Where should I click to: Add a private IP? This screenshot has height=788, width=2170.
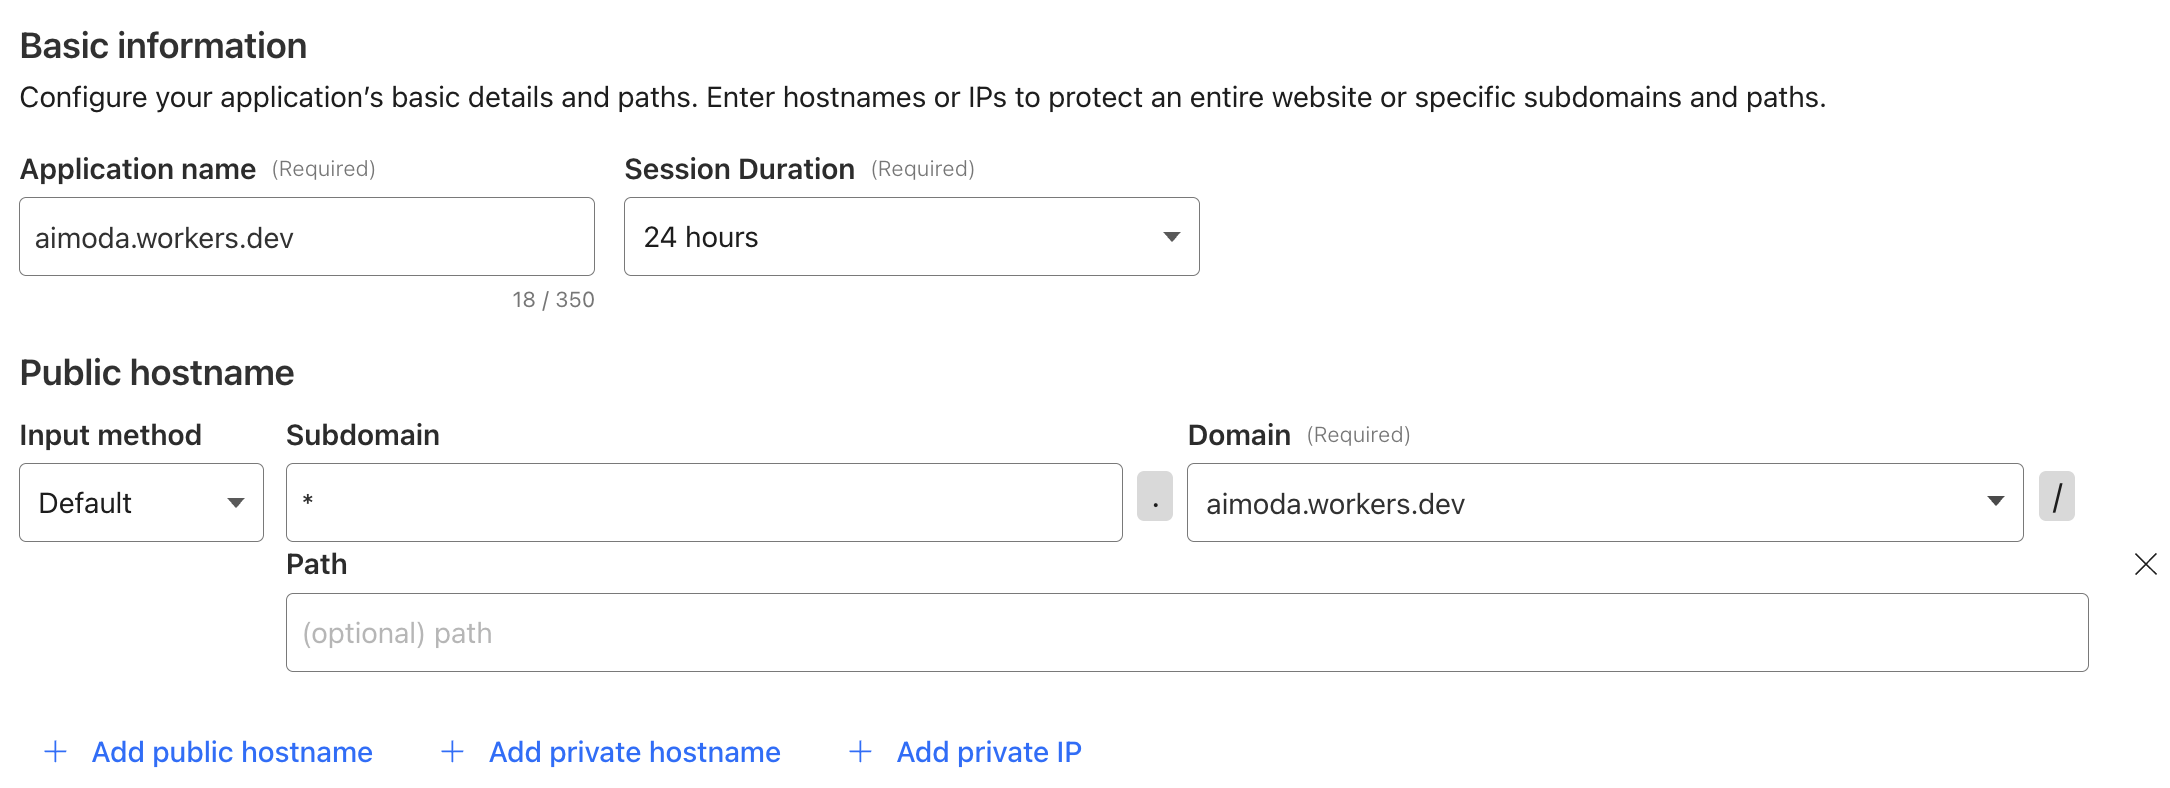pyautogui.click(x=989, y=752)
